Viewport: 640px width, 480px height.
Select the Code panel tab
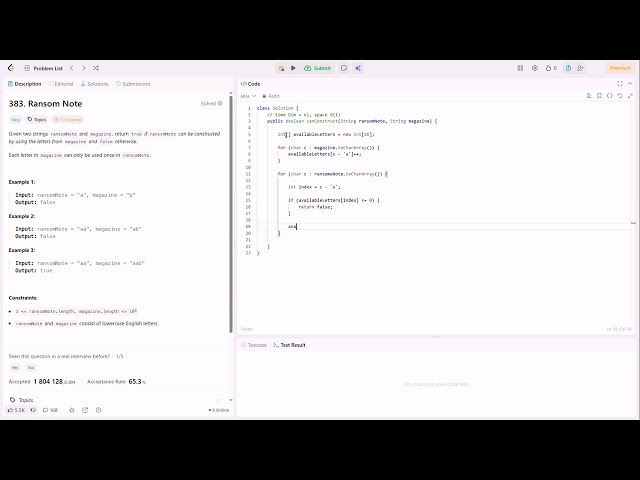pos(250,84)
